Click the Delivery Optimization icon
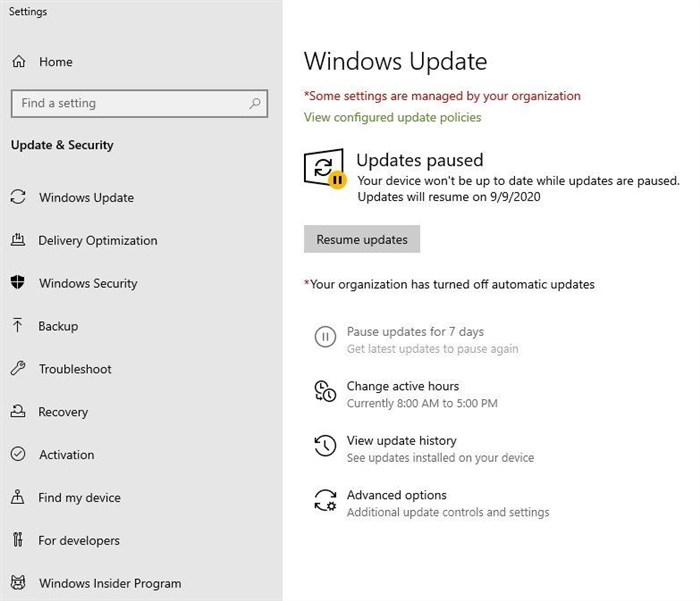700x601 pixels. (x=18, y=240)
